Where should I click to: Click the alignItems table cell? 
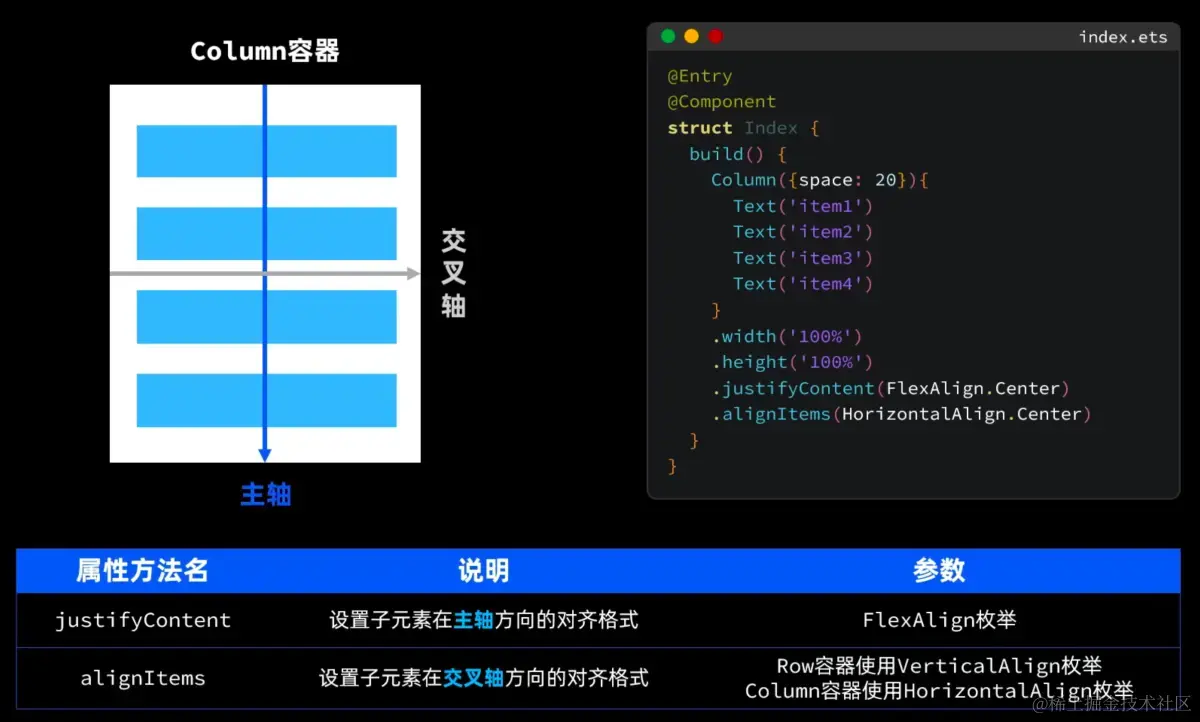click(143, 678)
